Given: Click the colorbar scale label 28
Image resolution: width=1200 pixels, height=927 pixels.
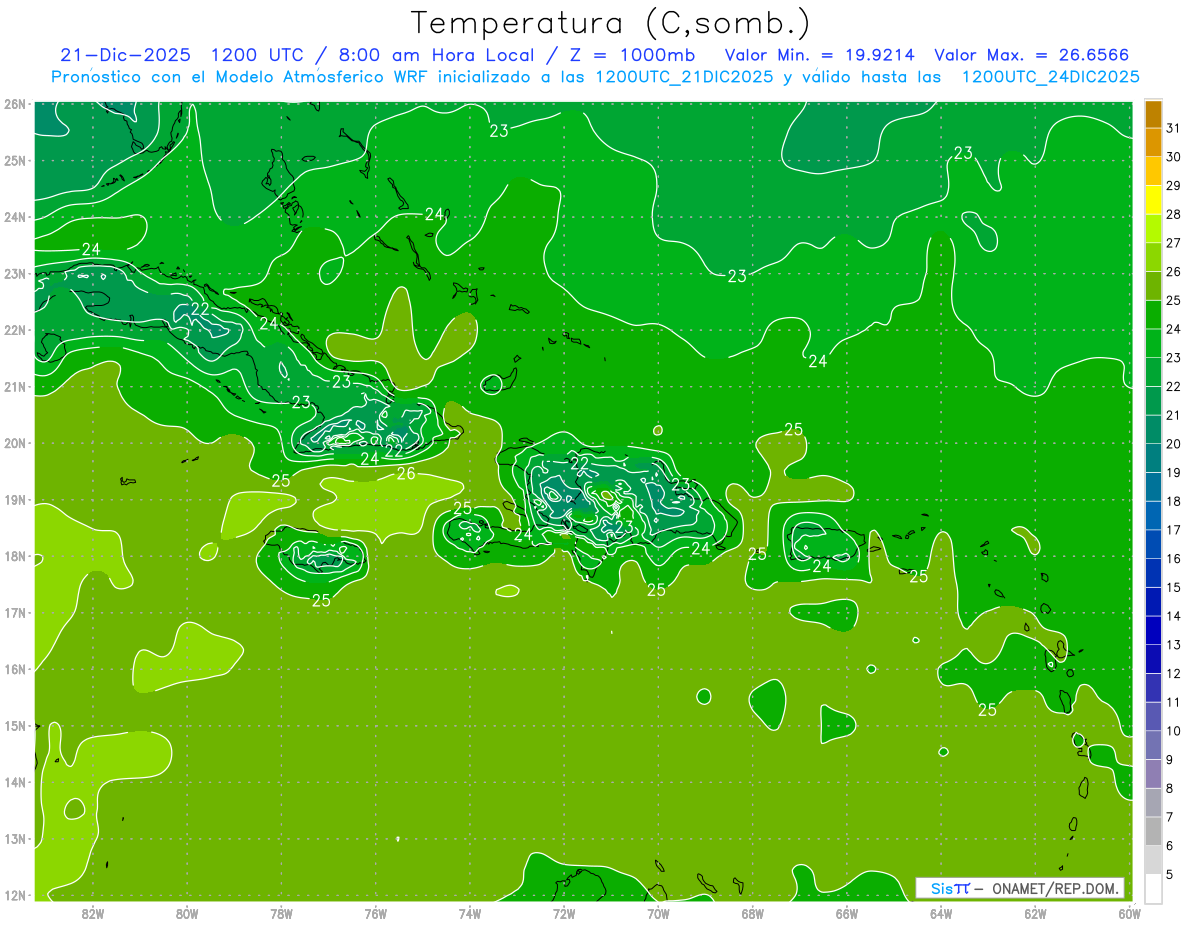Looking at the screenshot, I should tap(1174, 214).
